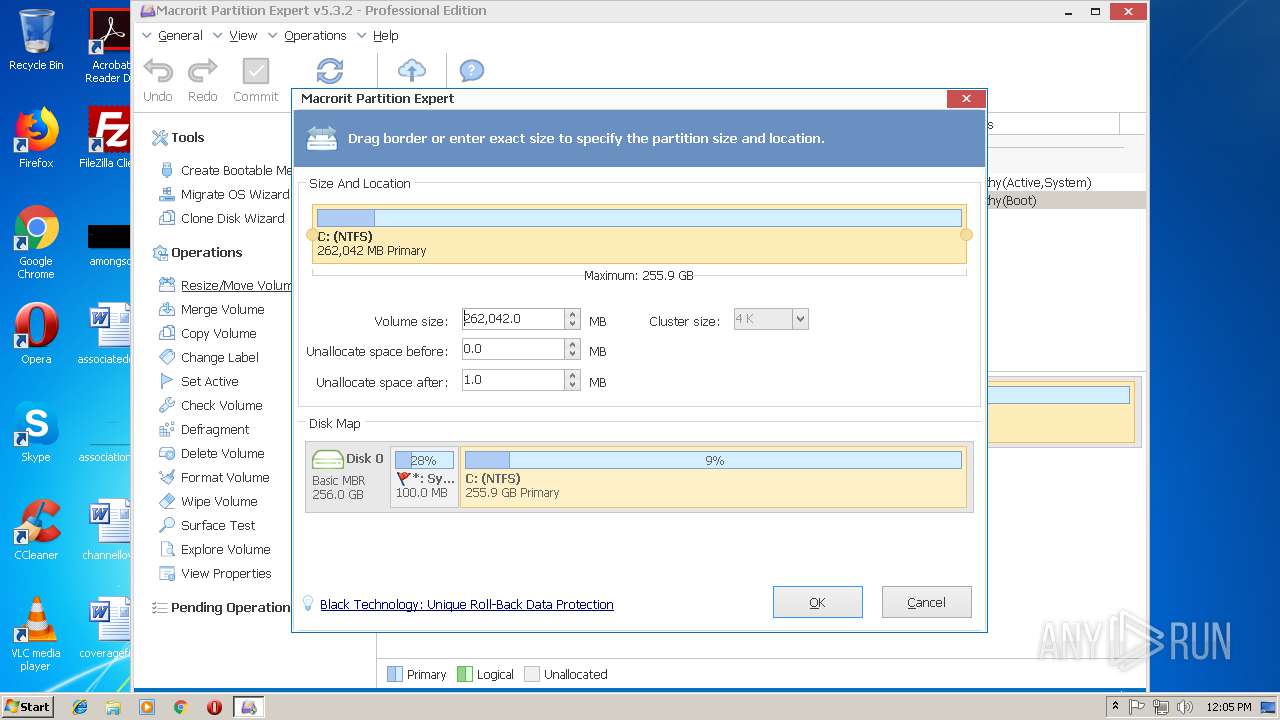Choose Delete Volume operation
This screenshot has height=720, width=1280.
[x=212, y=453]
